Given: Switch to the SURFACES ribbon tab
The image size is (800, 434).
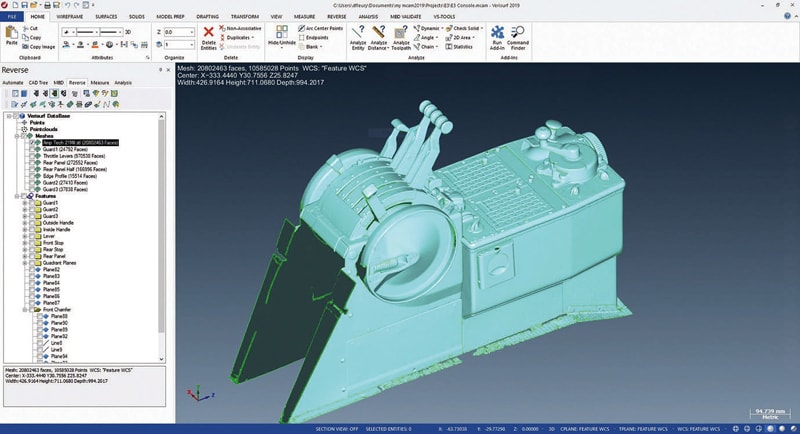Looking at the screenshot, I should pos(106,16).
